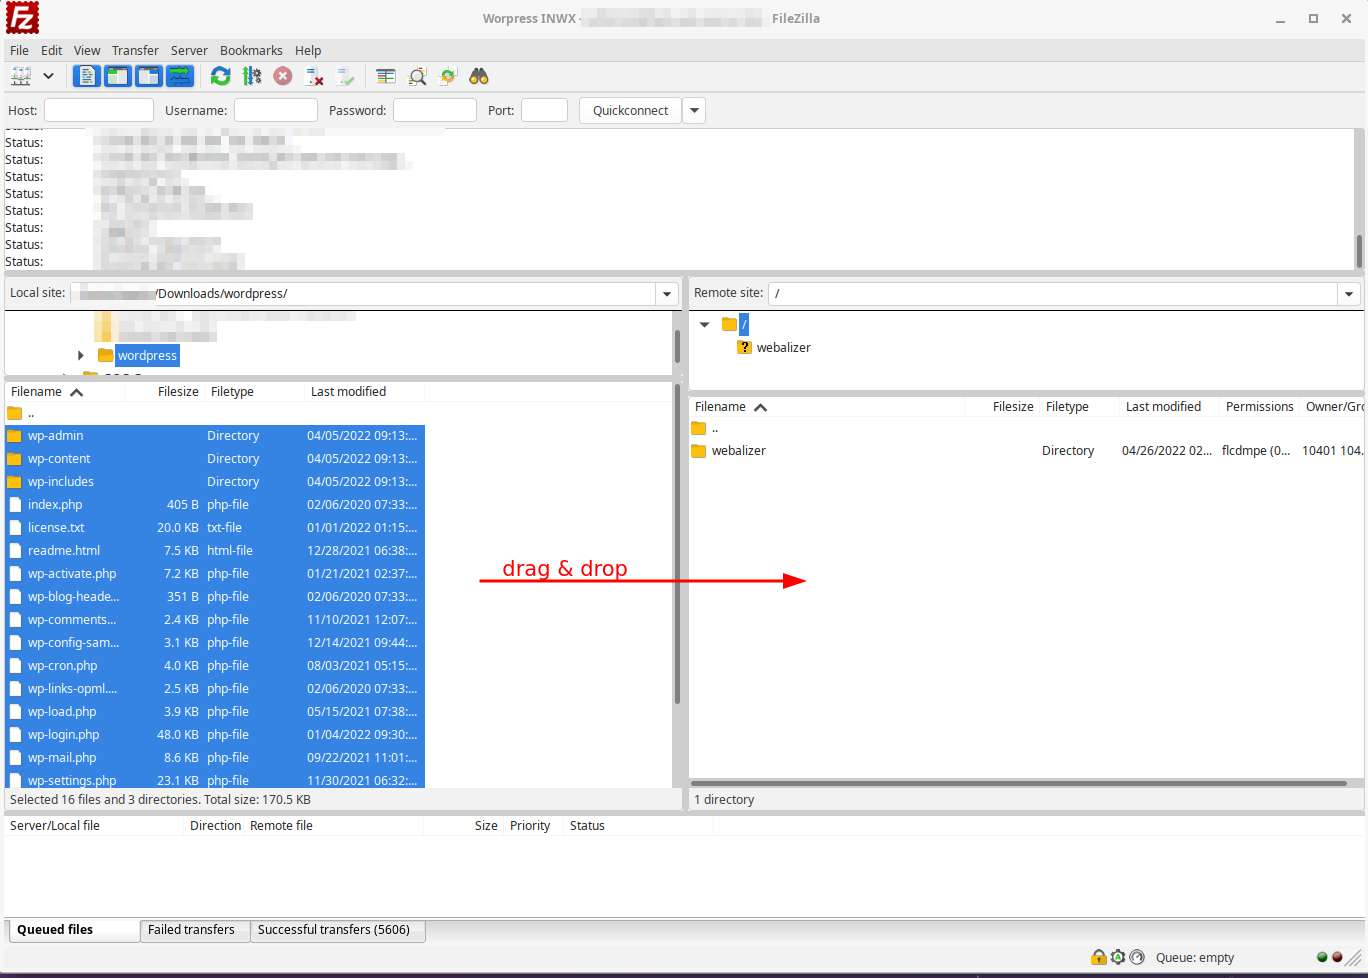Toggle synchronized browsing icon
The width and height of the screenshot is (1368, 978).
point(448,76)
